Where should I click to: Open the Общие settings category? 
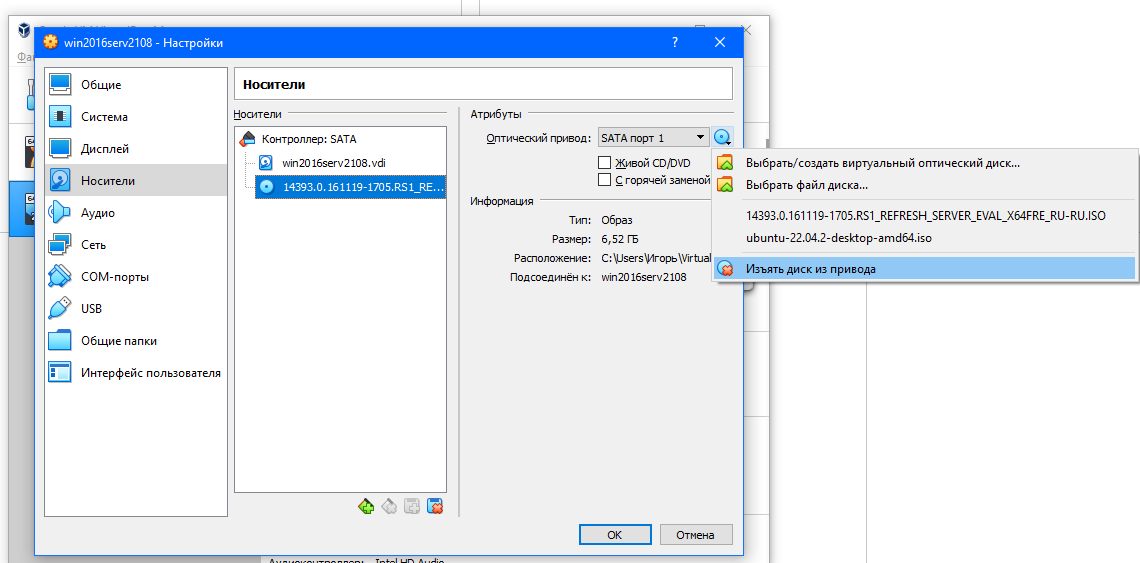136,85
